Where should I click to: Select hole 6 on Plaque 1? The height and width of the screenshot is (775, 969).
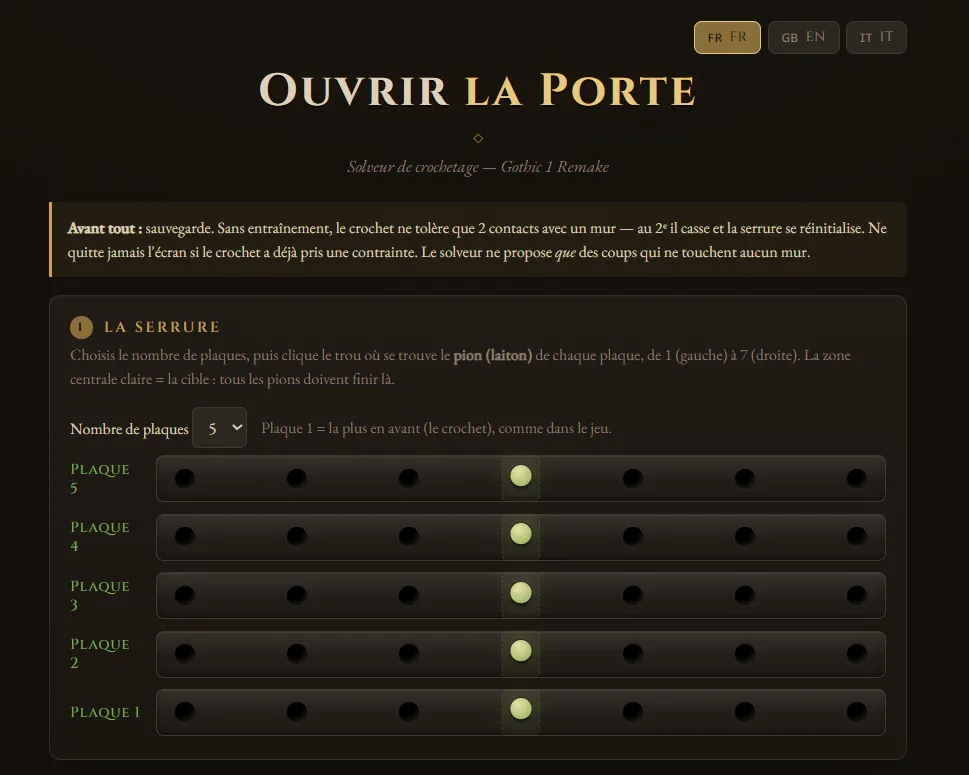click(745, 711)
